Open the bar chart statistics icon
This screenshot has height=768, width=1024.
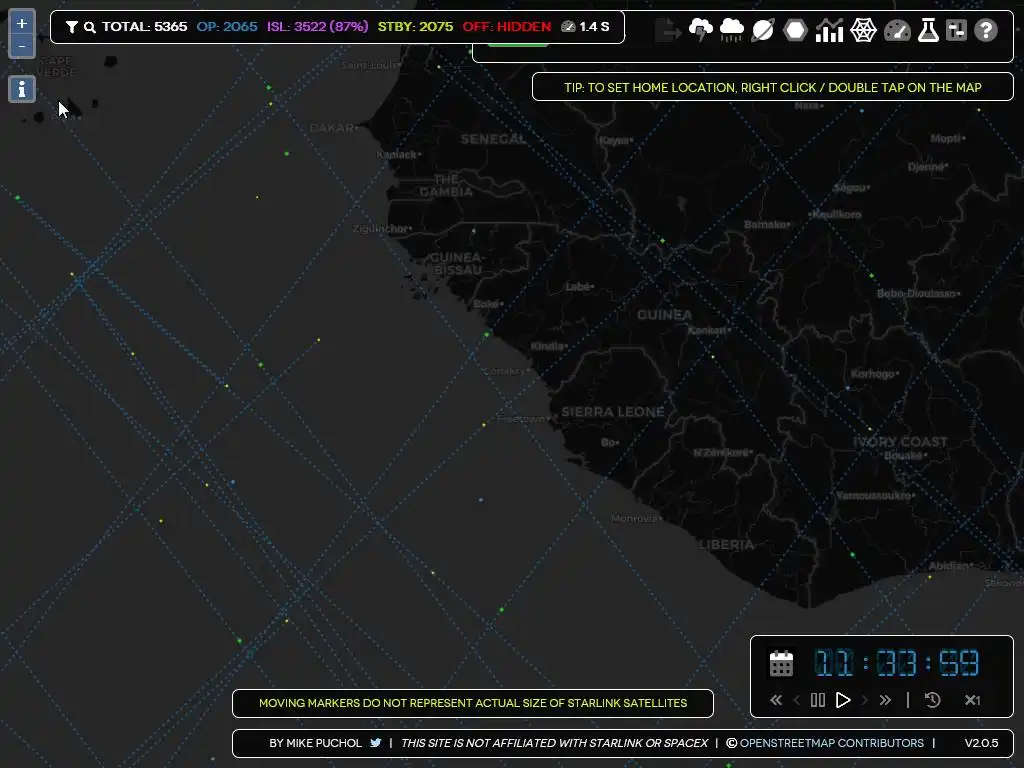tap(829, 30)
